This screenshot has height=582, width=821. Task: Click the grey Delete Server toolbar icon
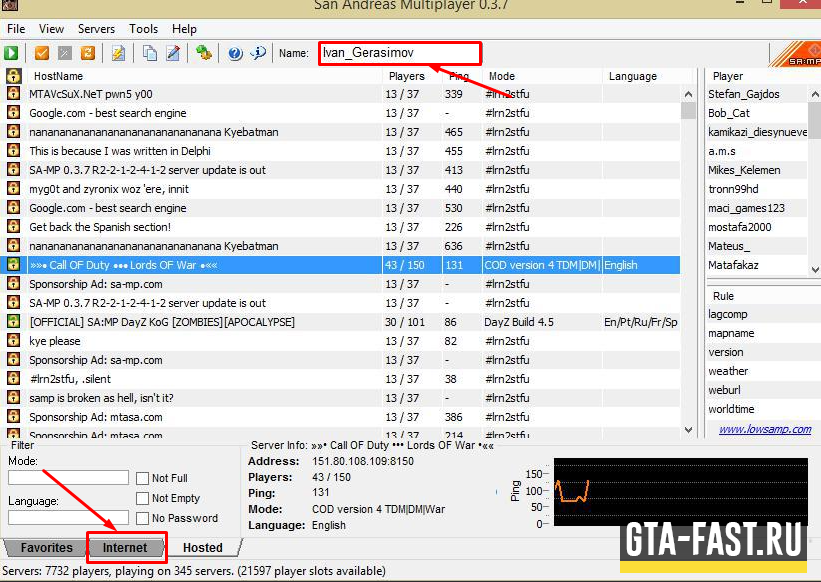tap(64, 53)
